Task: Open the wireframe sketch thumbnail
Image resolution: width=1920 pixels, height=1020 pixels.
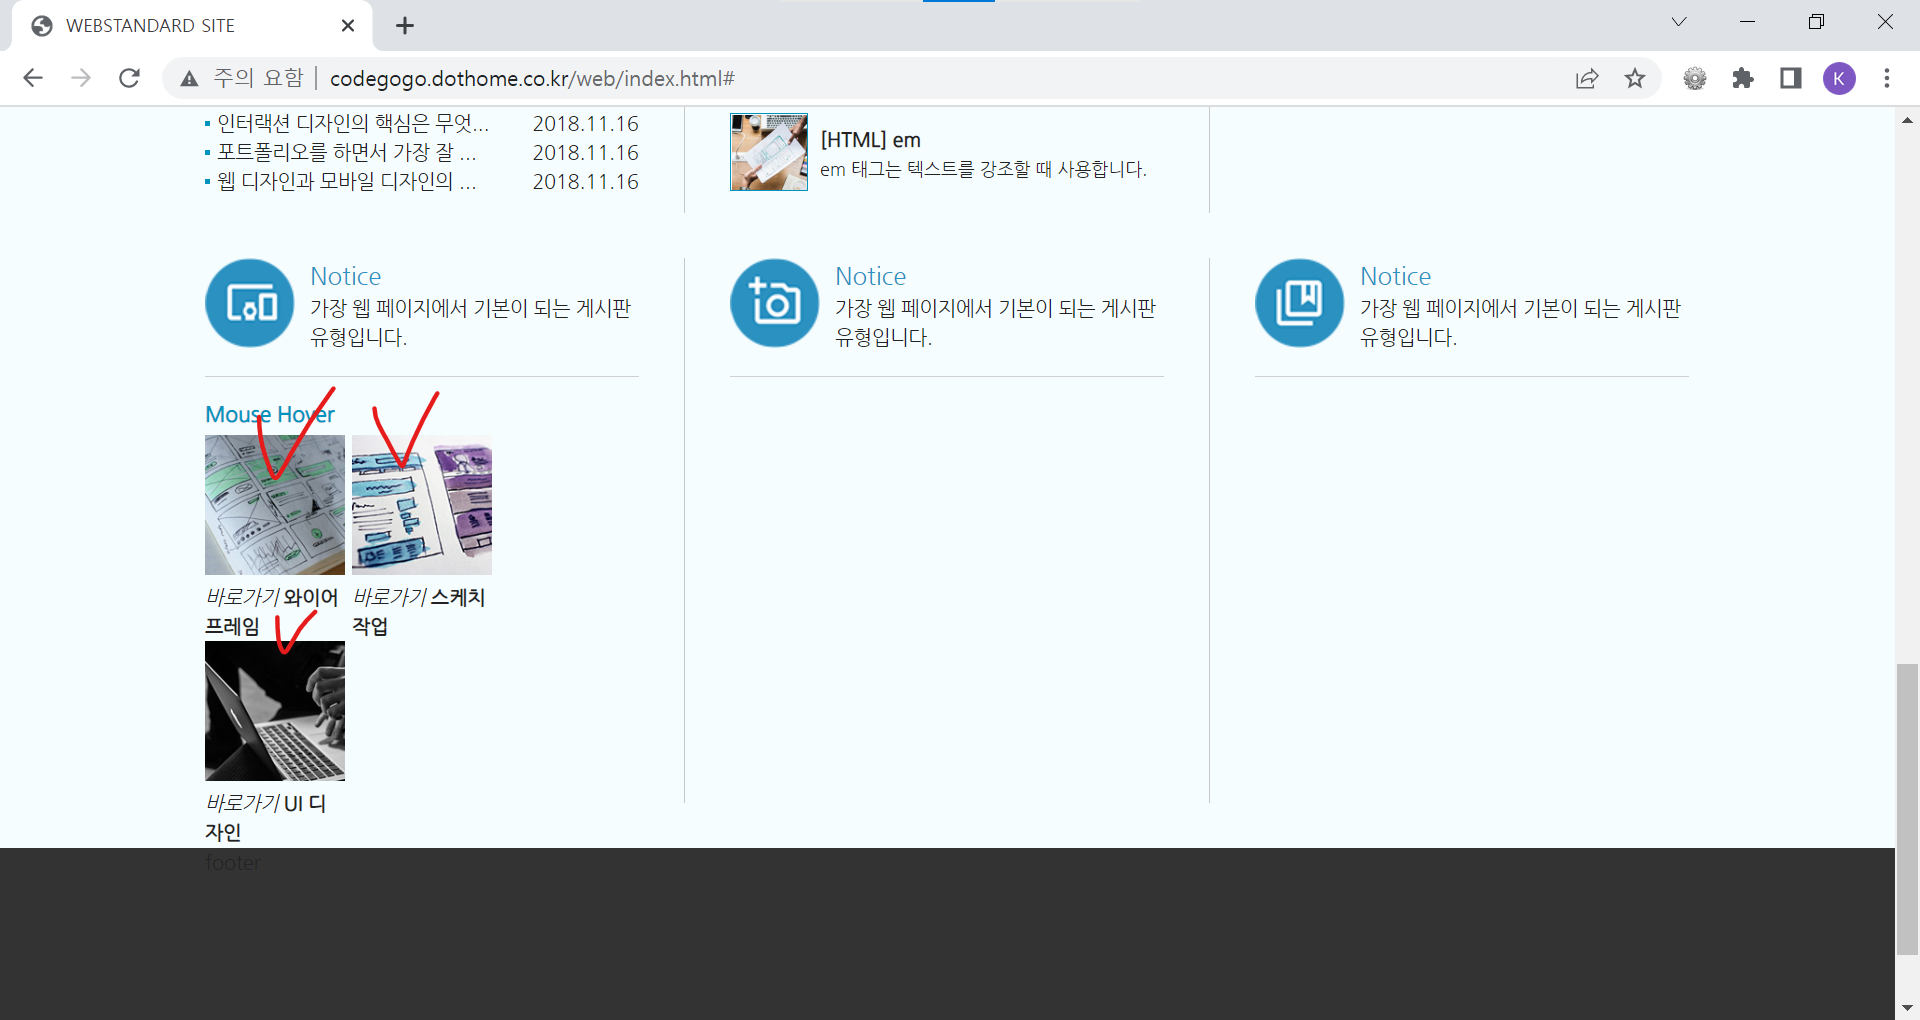Action: [x=275, y=505]
